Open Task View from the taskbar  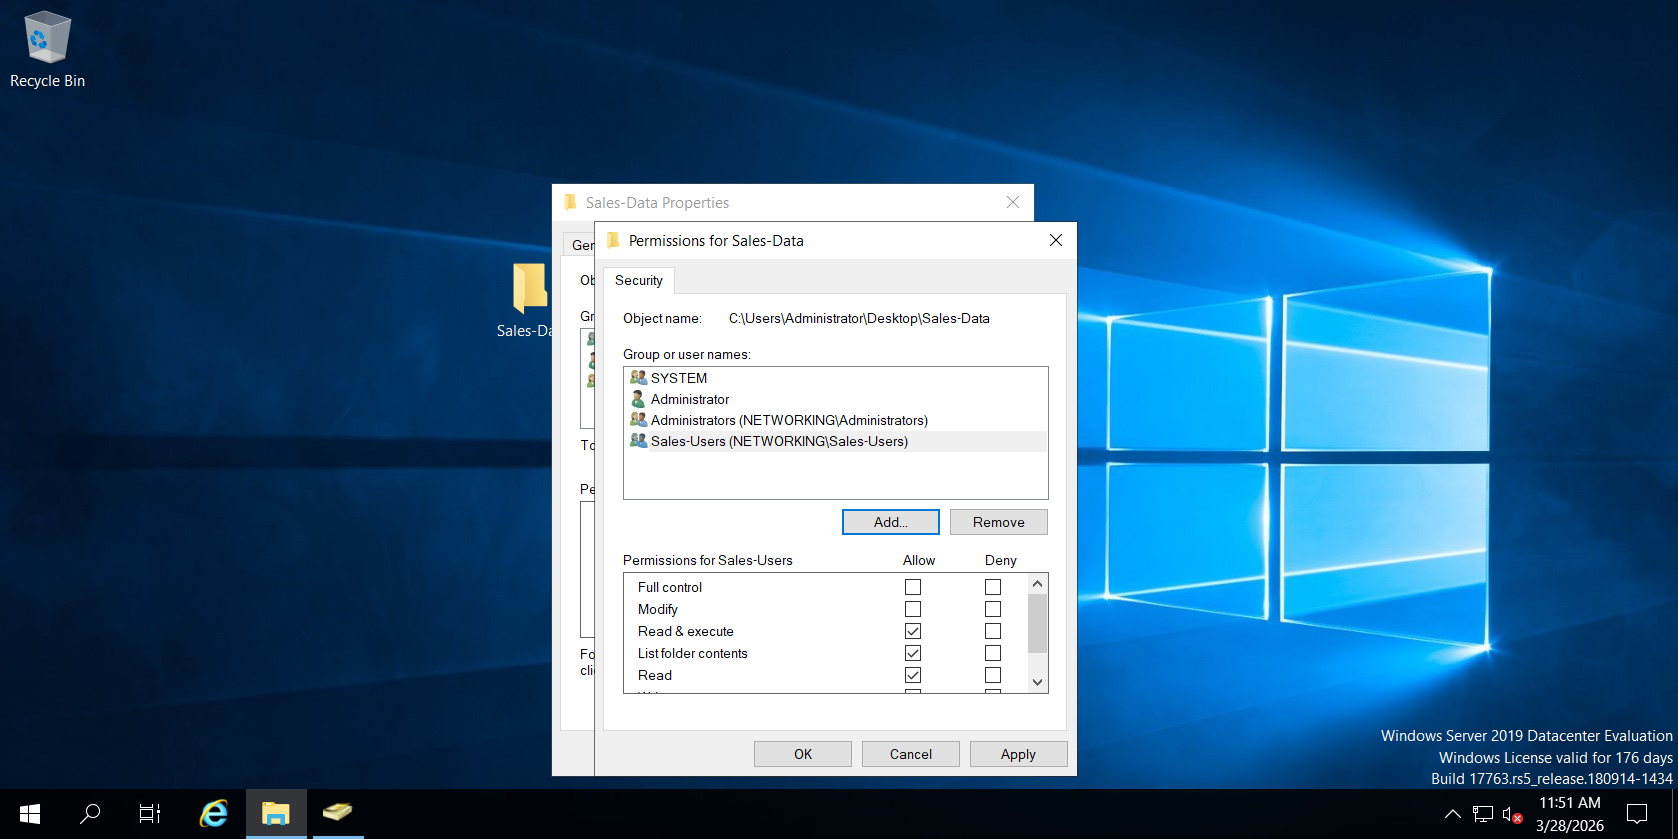[x=150, y=814]
